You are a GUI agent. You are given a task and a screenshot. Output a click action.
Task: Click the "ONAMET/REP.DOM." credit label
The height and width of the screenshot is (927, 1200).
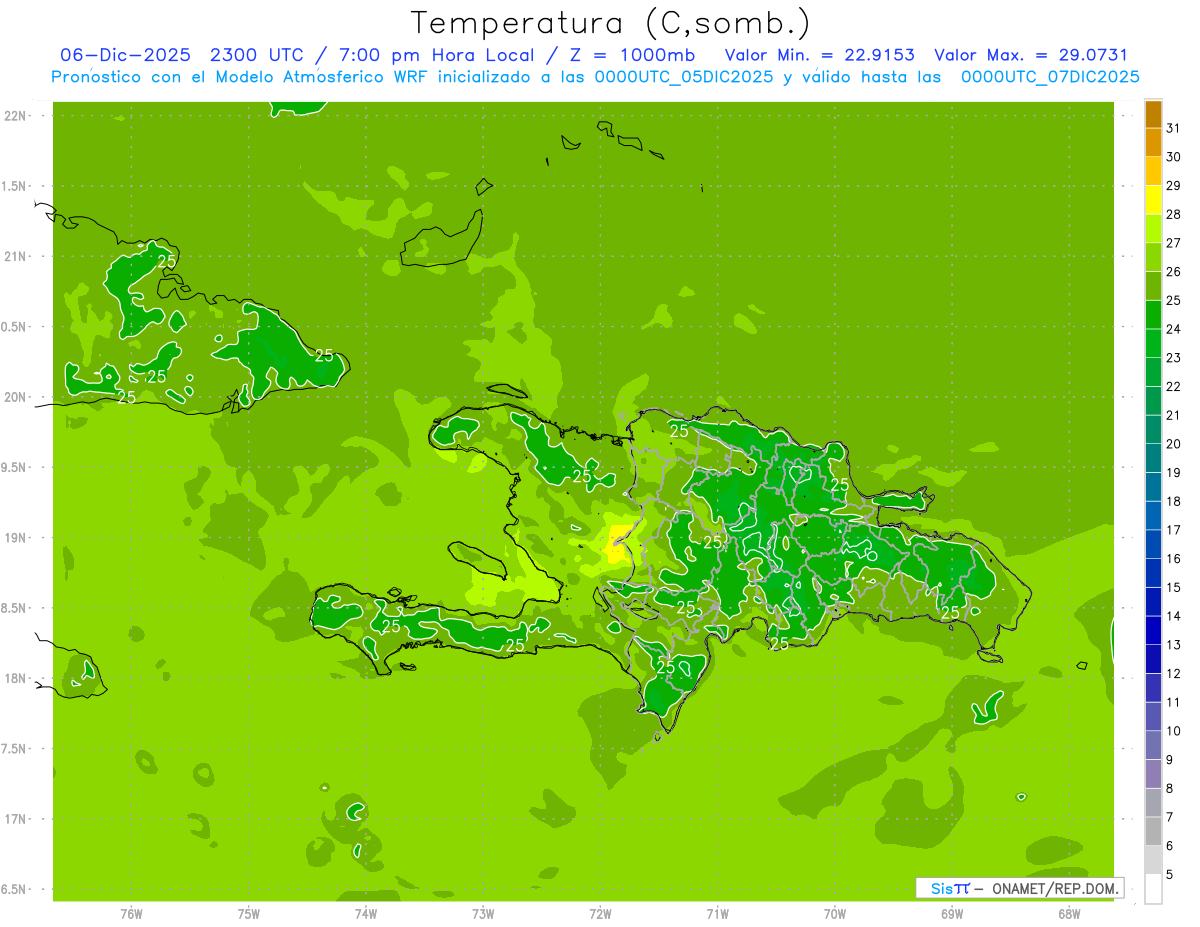tap(1053, 888)
